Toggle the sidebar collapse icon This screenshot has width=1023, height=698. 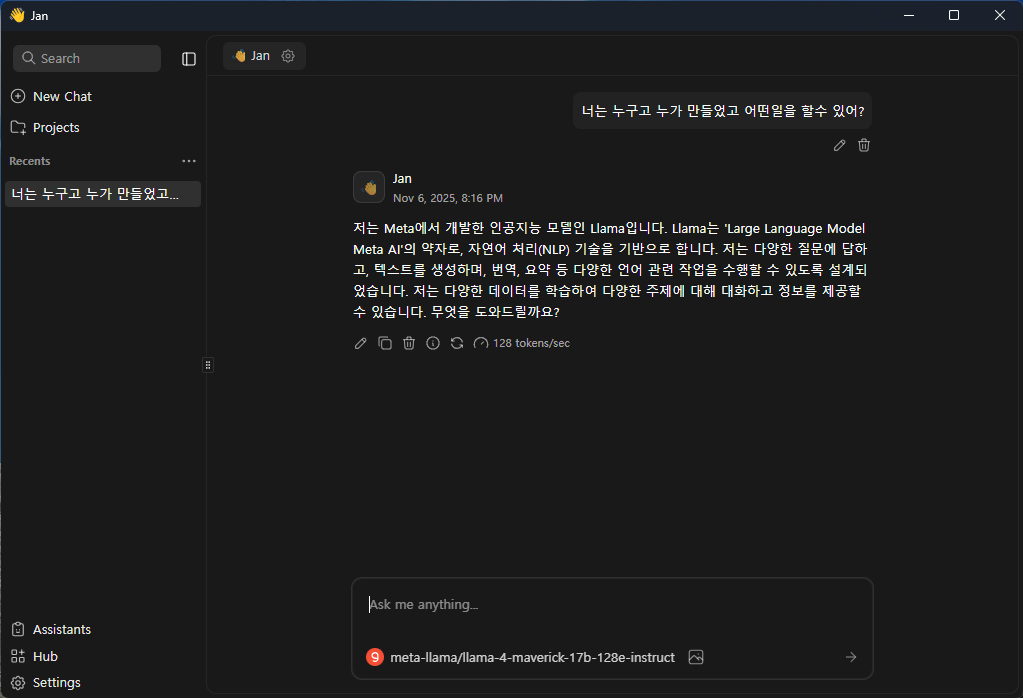189,59
